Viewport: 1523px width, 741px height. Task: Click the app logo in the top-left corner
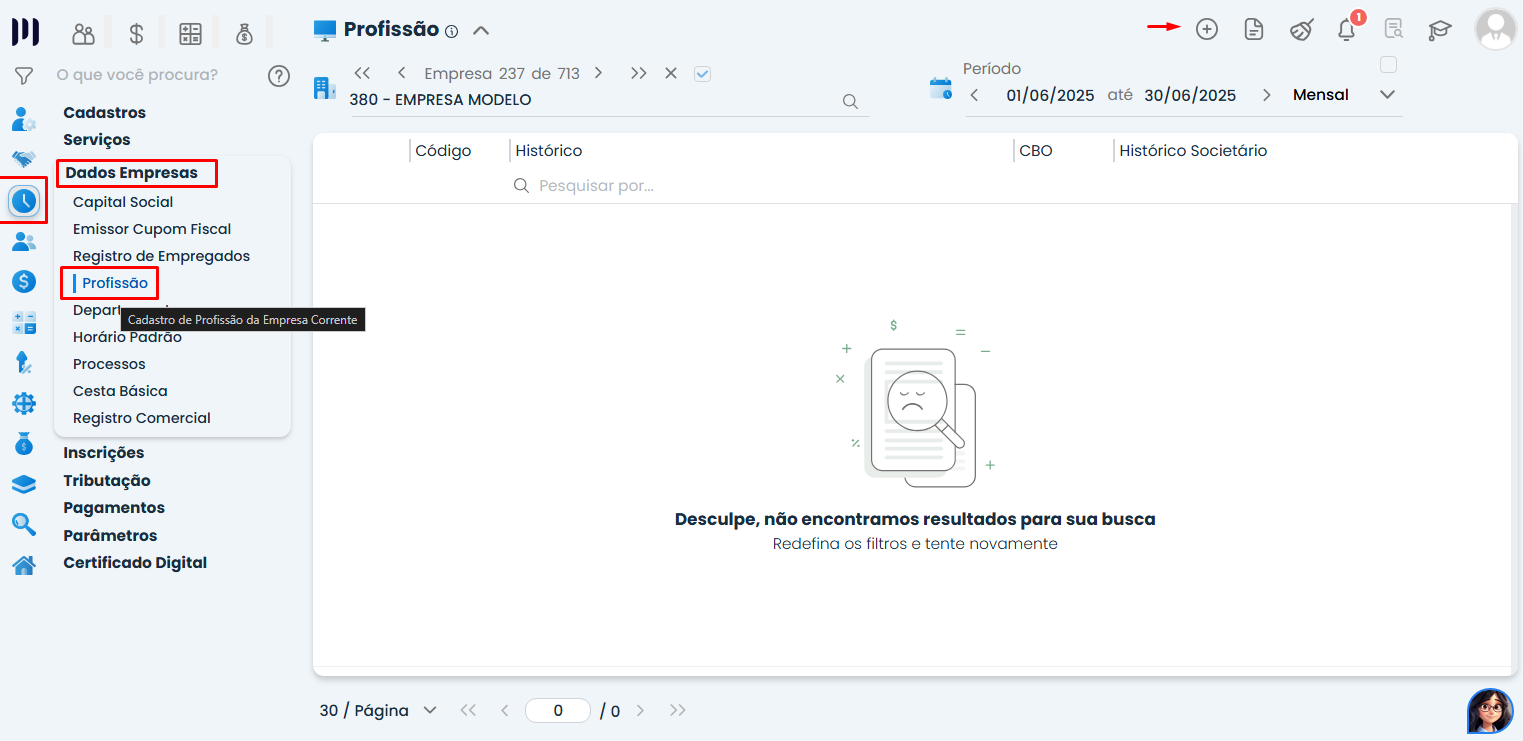25,31
